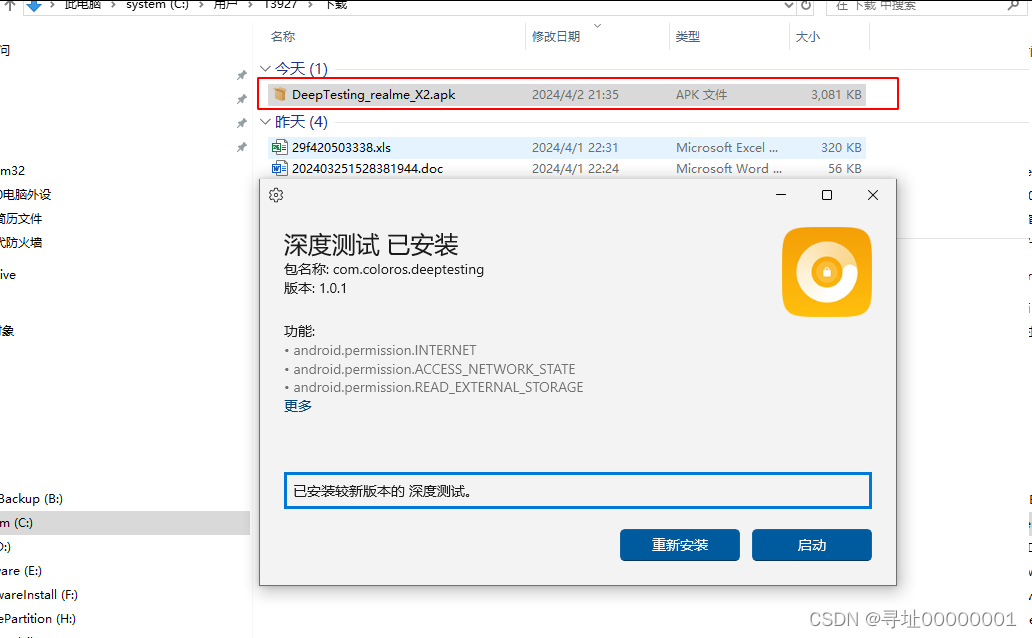Open the Partition (H:) drive in sidebar
Image resolution: width=1032 pixels, height=638 pixels.
pos(38,618)
